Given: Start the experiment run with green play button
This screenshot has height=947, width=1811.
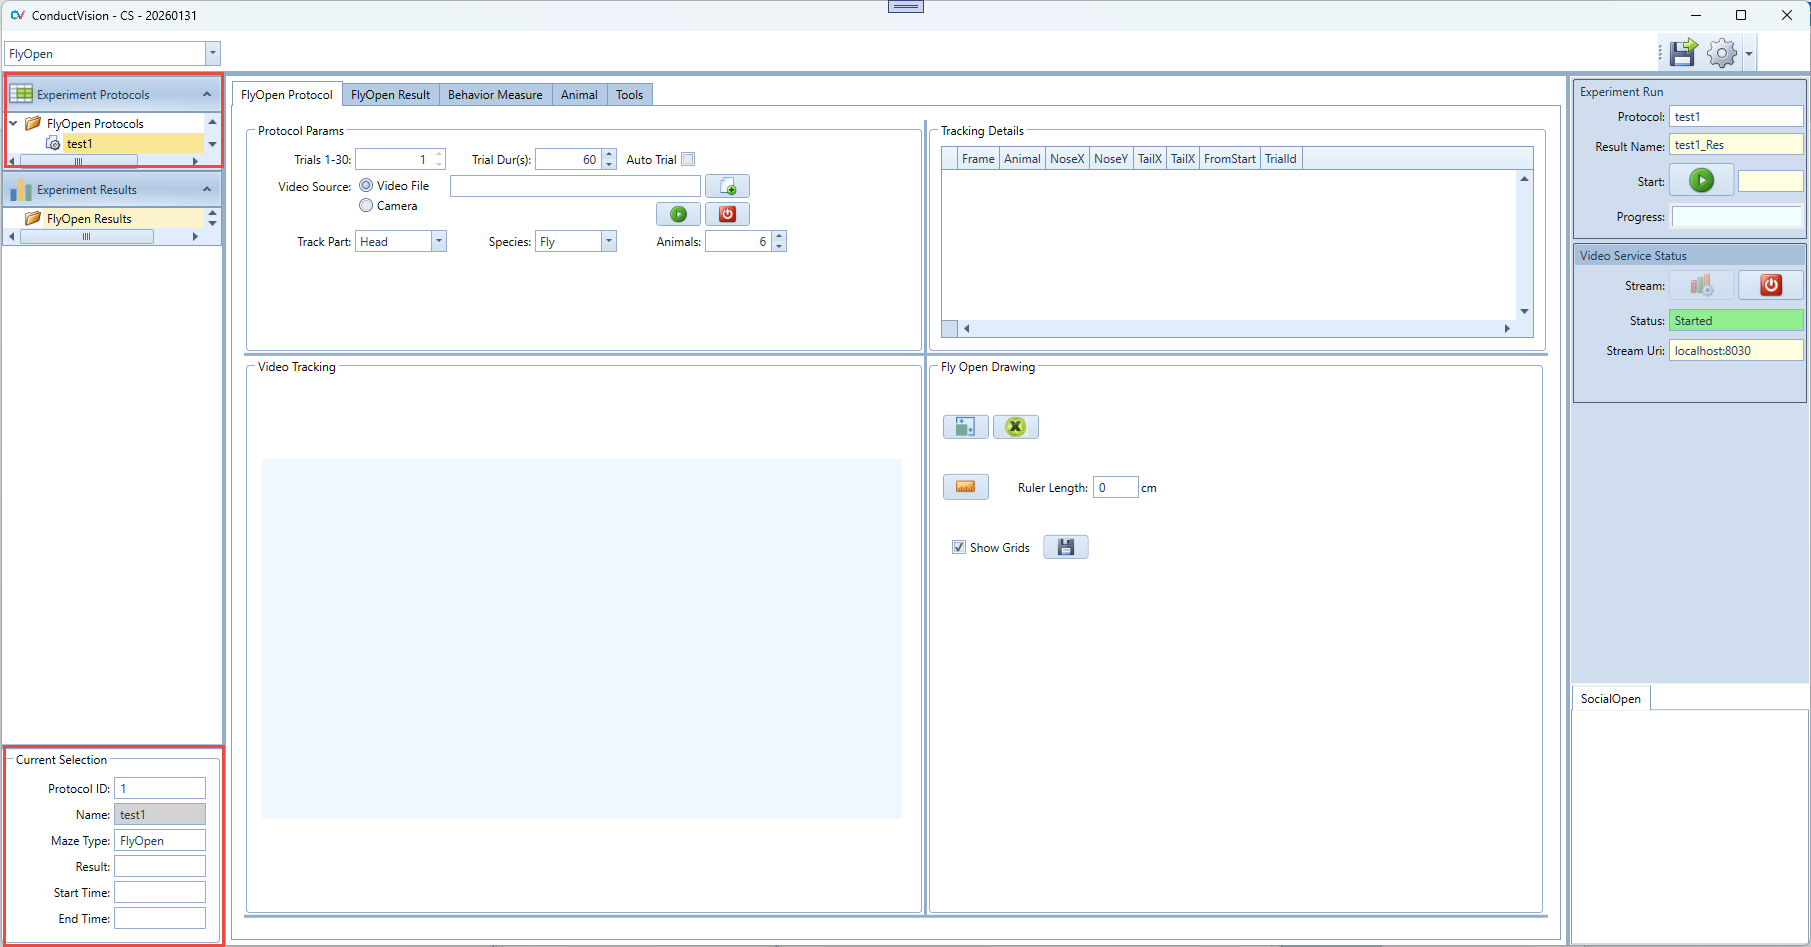Looking at the screenshot, I should tap(1701, 181).
